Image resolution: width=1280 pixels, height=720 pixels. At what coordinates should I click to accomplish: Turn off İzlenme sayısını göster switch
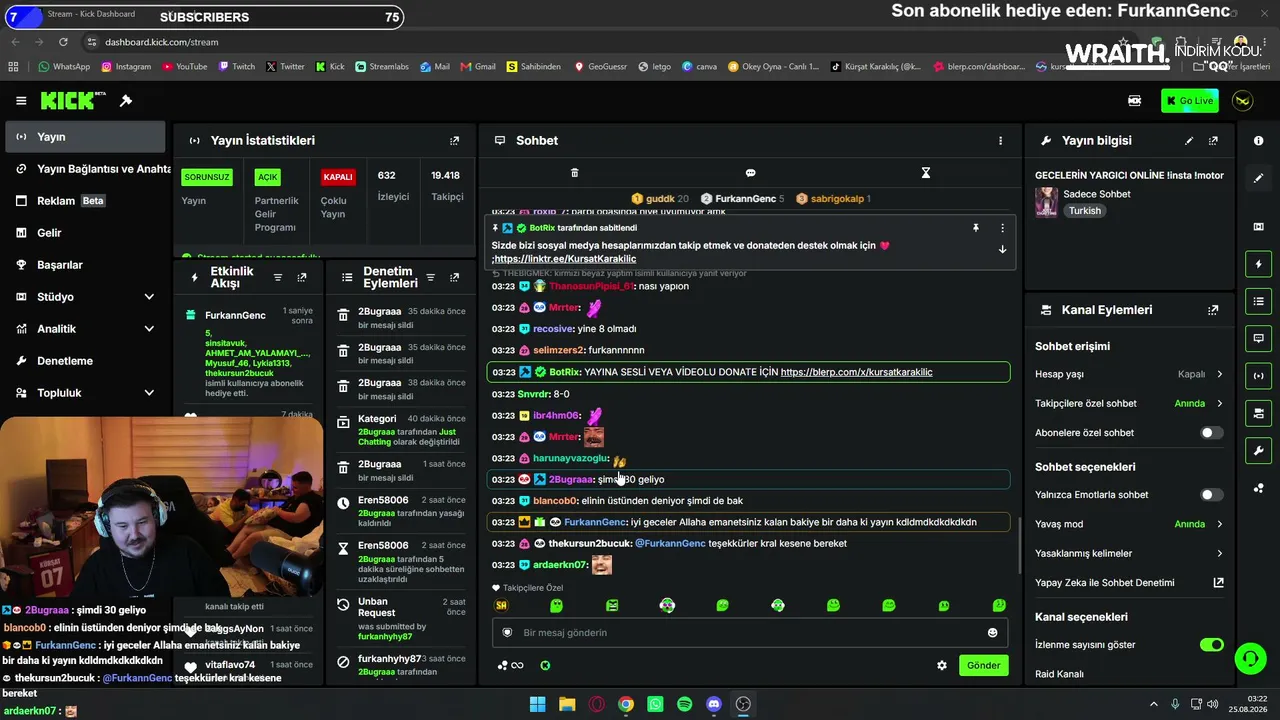(x=1211, y=645)
